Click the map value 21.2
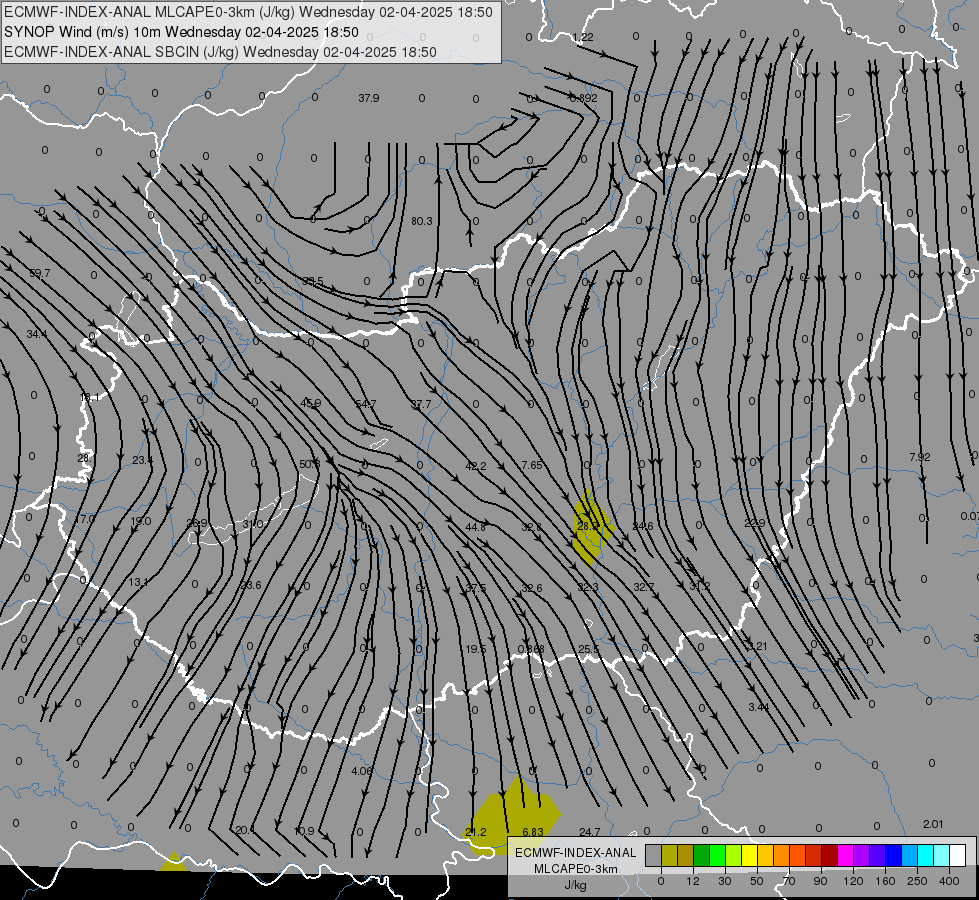This screenshot has height=900, width=979. click(476, 832)
